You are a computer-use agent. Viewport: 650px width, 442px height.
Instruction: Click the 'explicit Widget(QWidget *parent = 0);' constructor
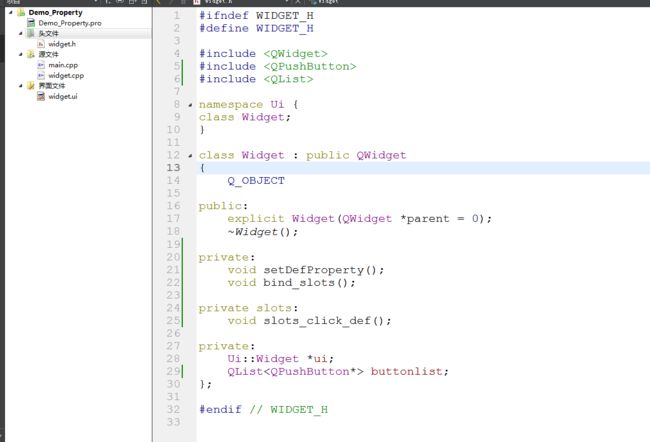(x=359, y=219)
